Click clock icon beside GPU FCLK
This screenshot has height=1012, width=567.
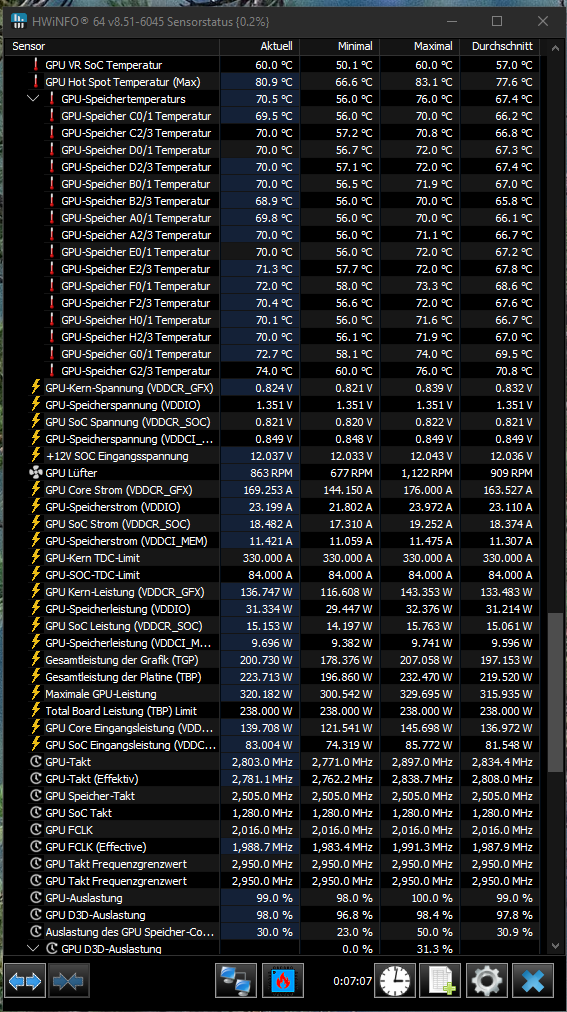coord(36,830)
